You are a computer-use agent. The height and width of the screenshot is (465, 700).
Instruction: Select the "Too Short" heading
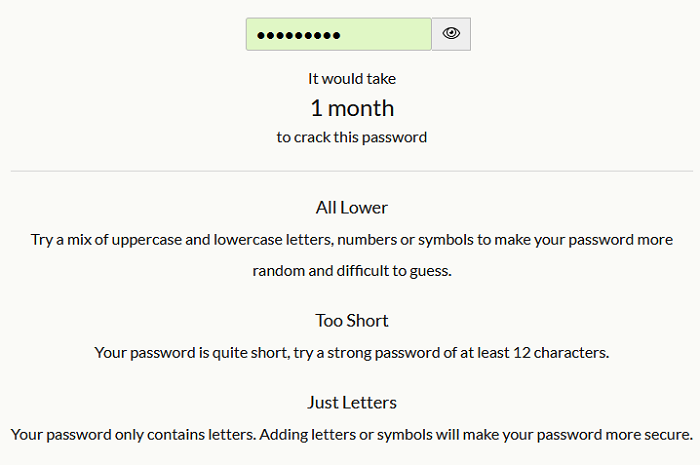[x=352, y=321]
